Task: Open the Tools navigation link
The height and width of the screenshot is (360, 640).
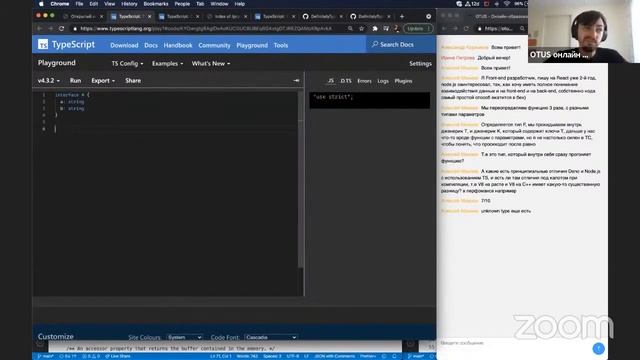Action: click(281, 45)
